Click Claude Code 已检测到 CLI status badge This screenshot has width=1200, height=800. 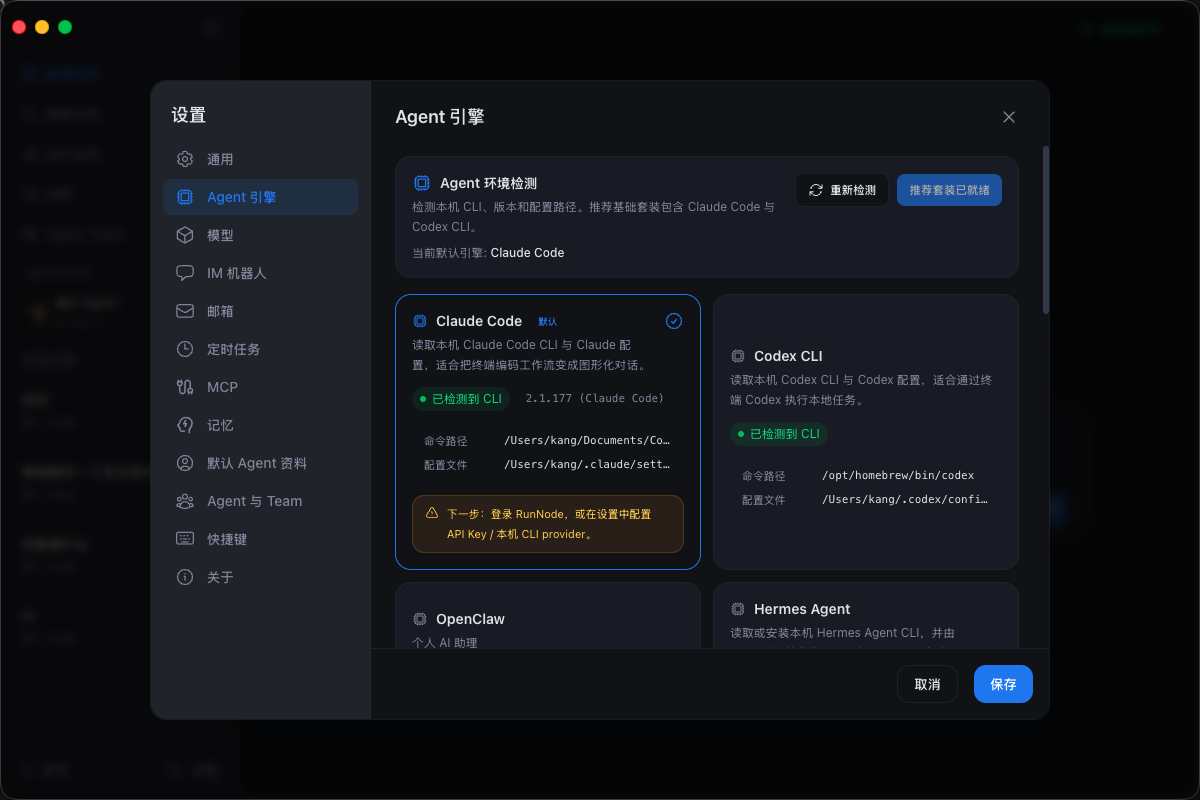pos(461,398)
